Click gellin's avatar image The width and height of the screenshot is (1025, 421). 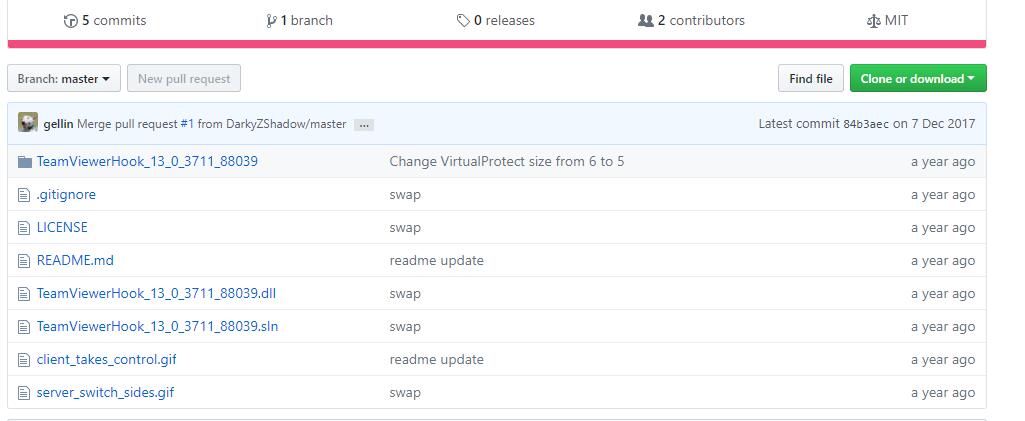click(27, 123)
